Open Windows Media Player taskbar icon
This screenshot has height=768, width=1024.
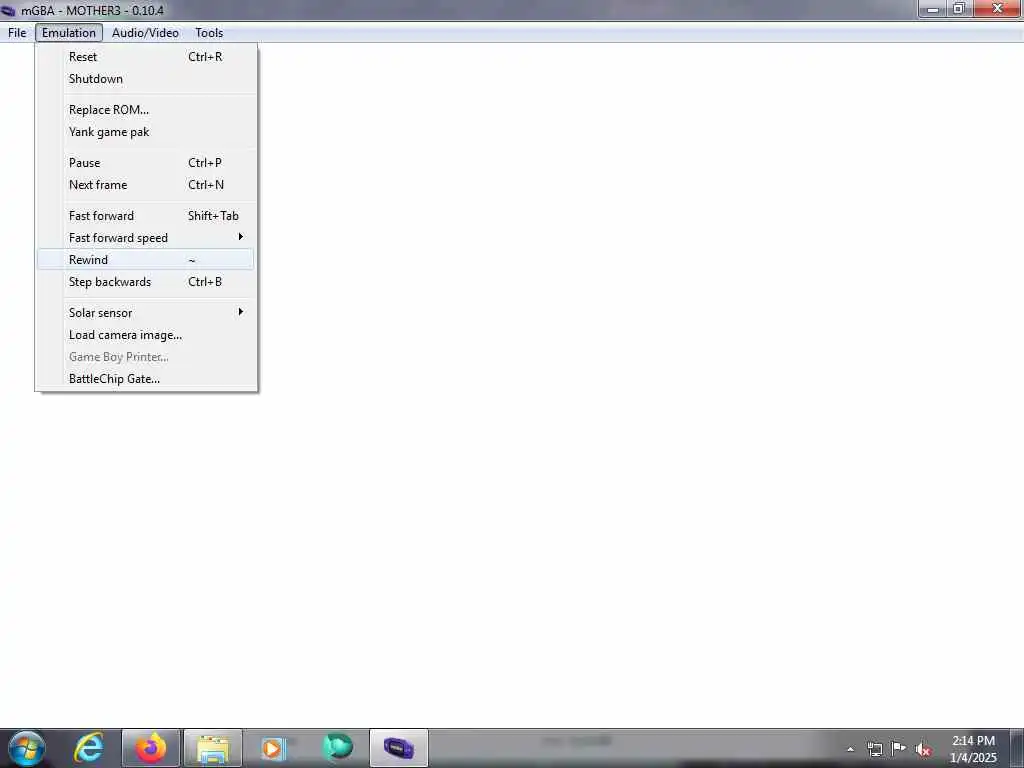pos(272,748)
